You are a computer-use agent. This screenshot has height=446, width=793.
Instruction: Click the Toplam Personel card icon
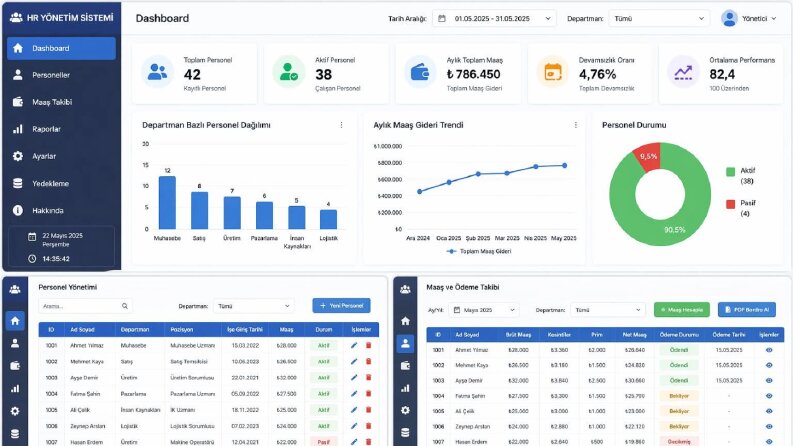[157, 73]
